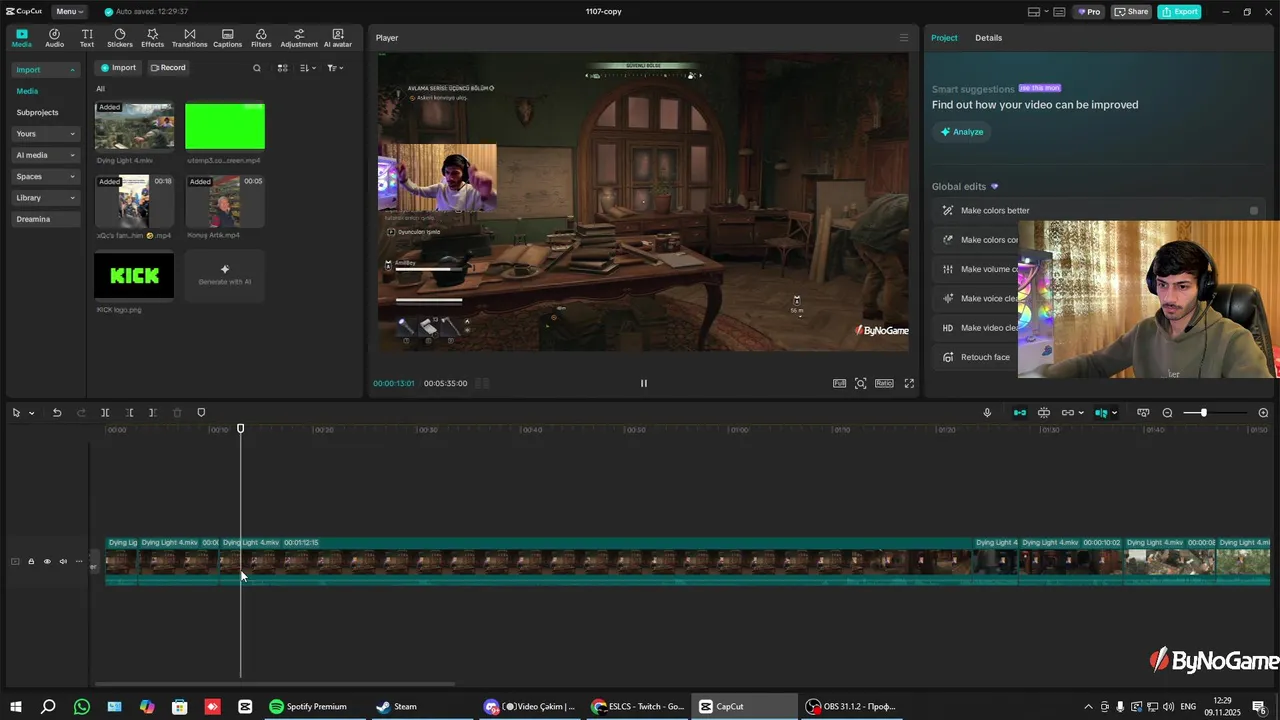
Task: Mute the main video track
Action: tap(63, 561)
